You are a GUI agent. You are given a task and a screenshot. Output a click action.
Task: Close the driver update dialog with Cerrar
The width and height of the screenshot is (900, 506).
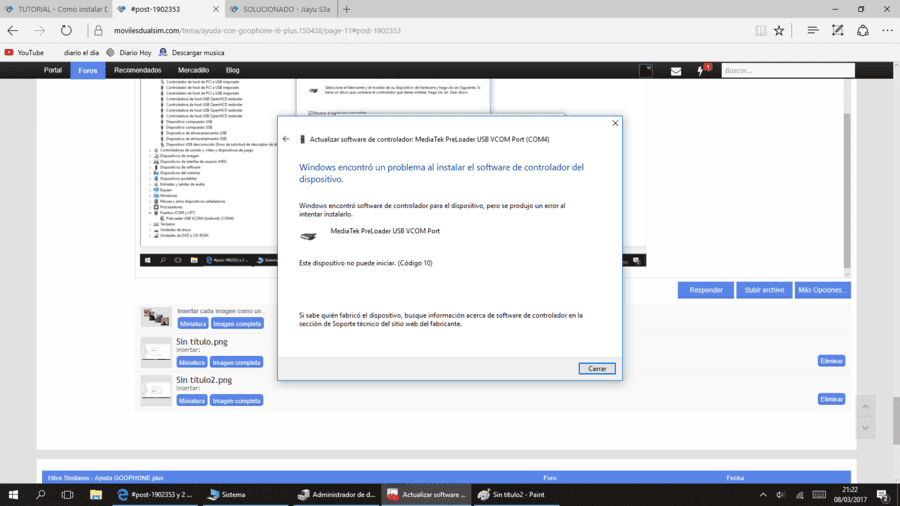coord(597,368)
